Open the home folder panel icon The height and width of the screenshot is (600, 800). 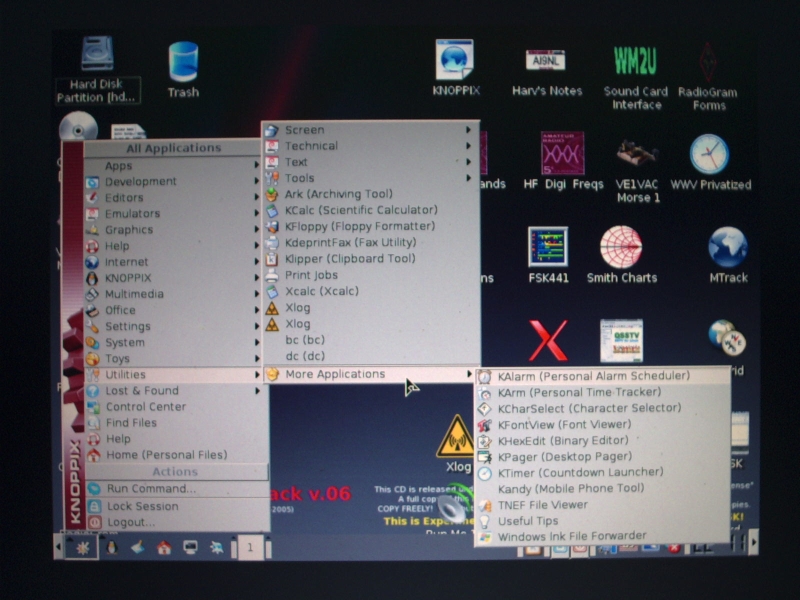[164, 548]
